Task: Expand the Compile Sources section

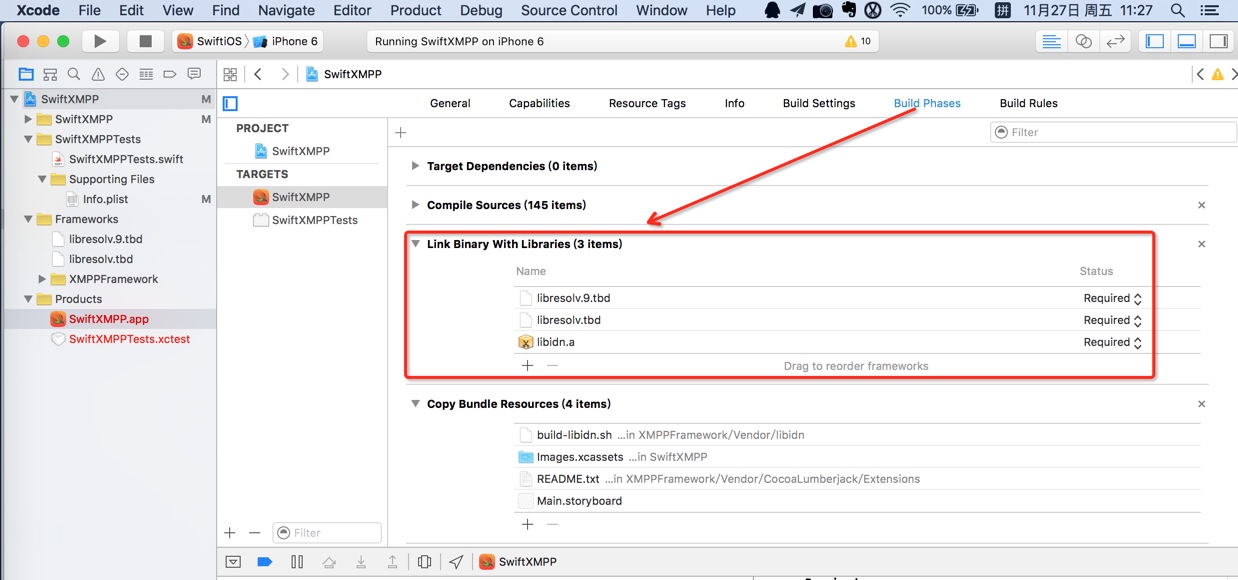Action: pyautogui.click(x=415, y=205)
